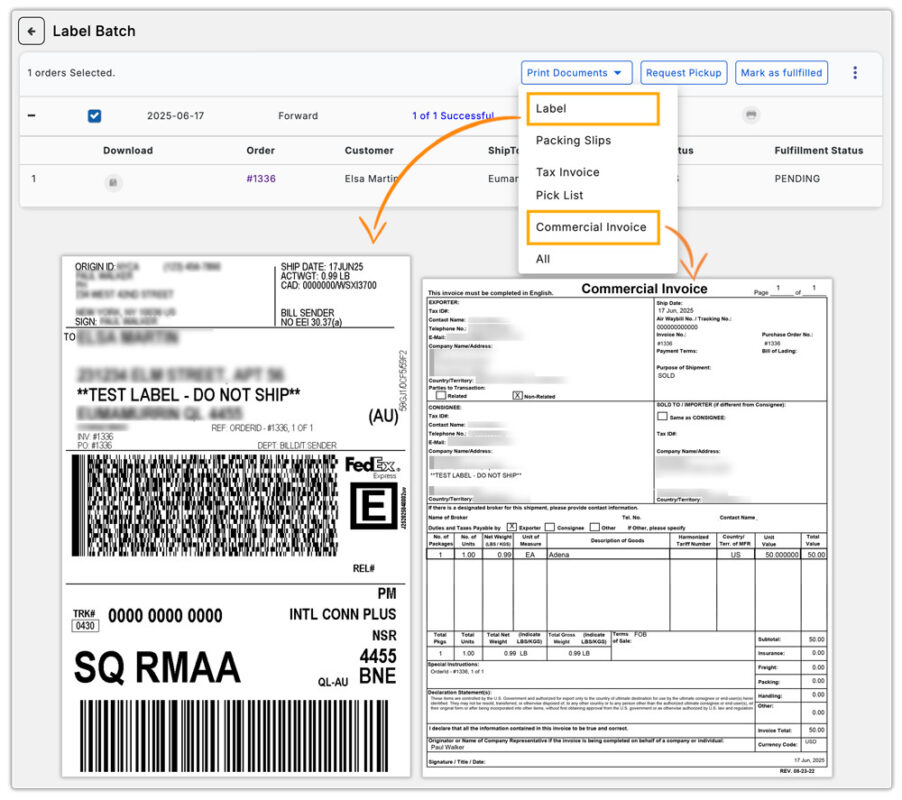This screenshot has width=902, height=800.
Task: Click the Label Batch page title
Action: (x=94, y=31)
